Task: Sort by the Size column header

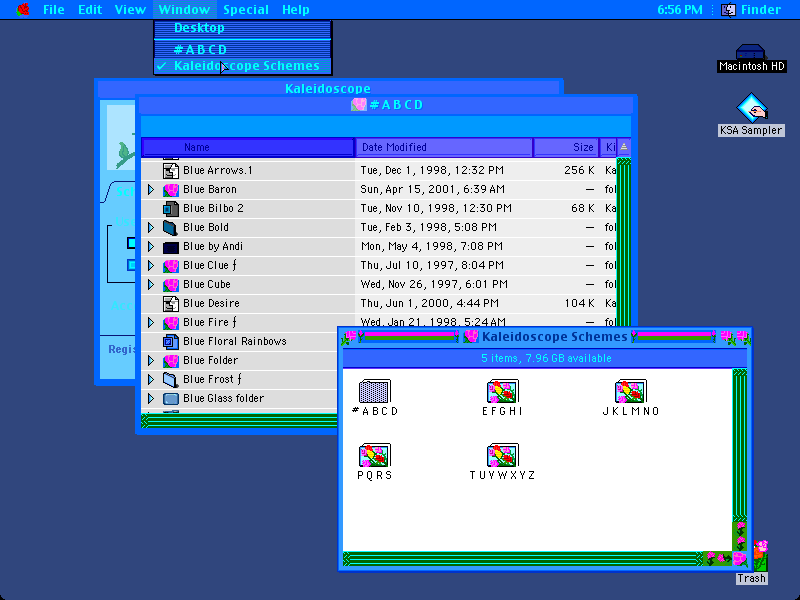Action: (x=565, y=147)
